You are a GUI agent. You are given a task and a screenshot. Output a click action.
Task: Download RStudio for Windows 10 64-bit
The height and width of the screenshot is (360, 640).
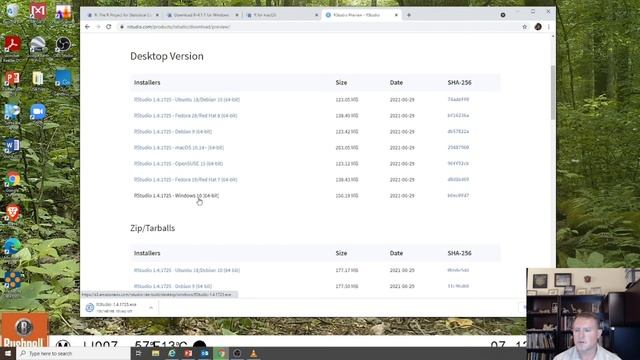176,196
